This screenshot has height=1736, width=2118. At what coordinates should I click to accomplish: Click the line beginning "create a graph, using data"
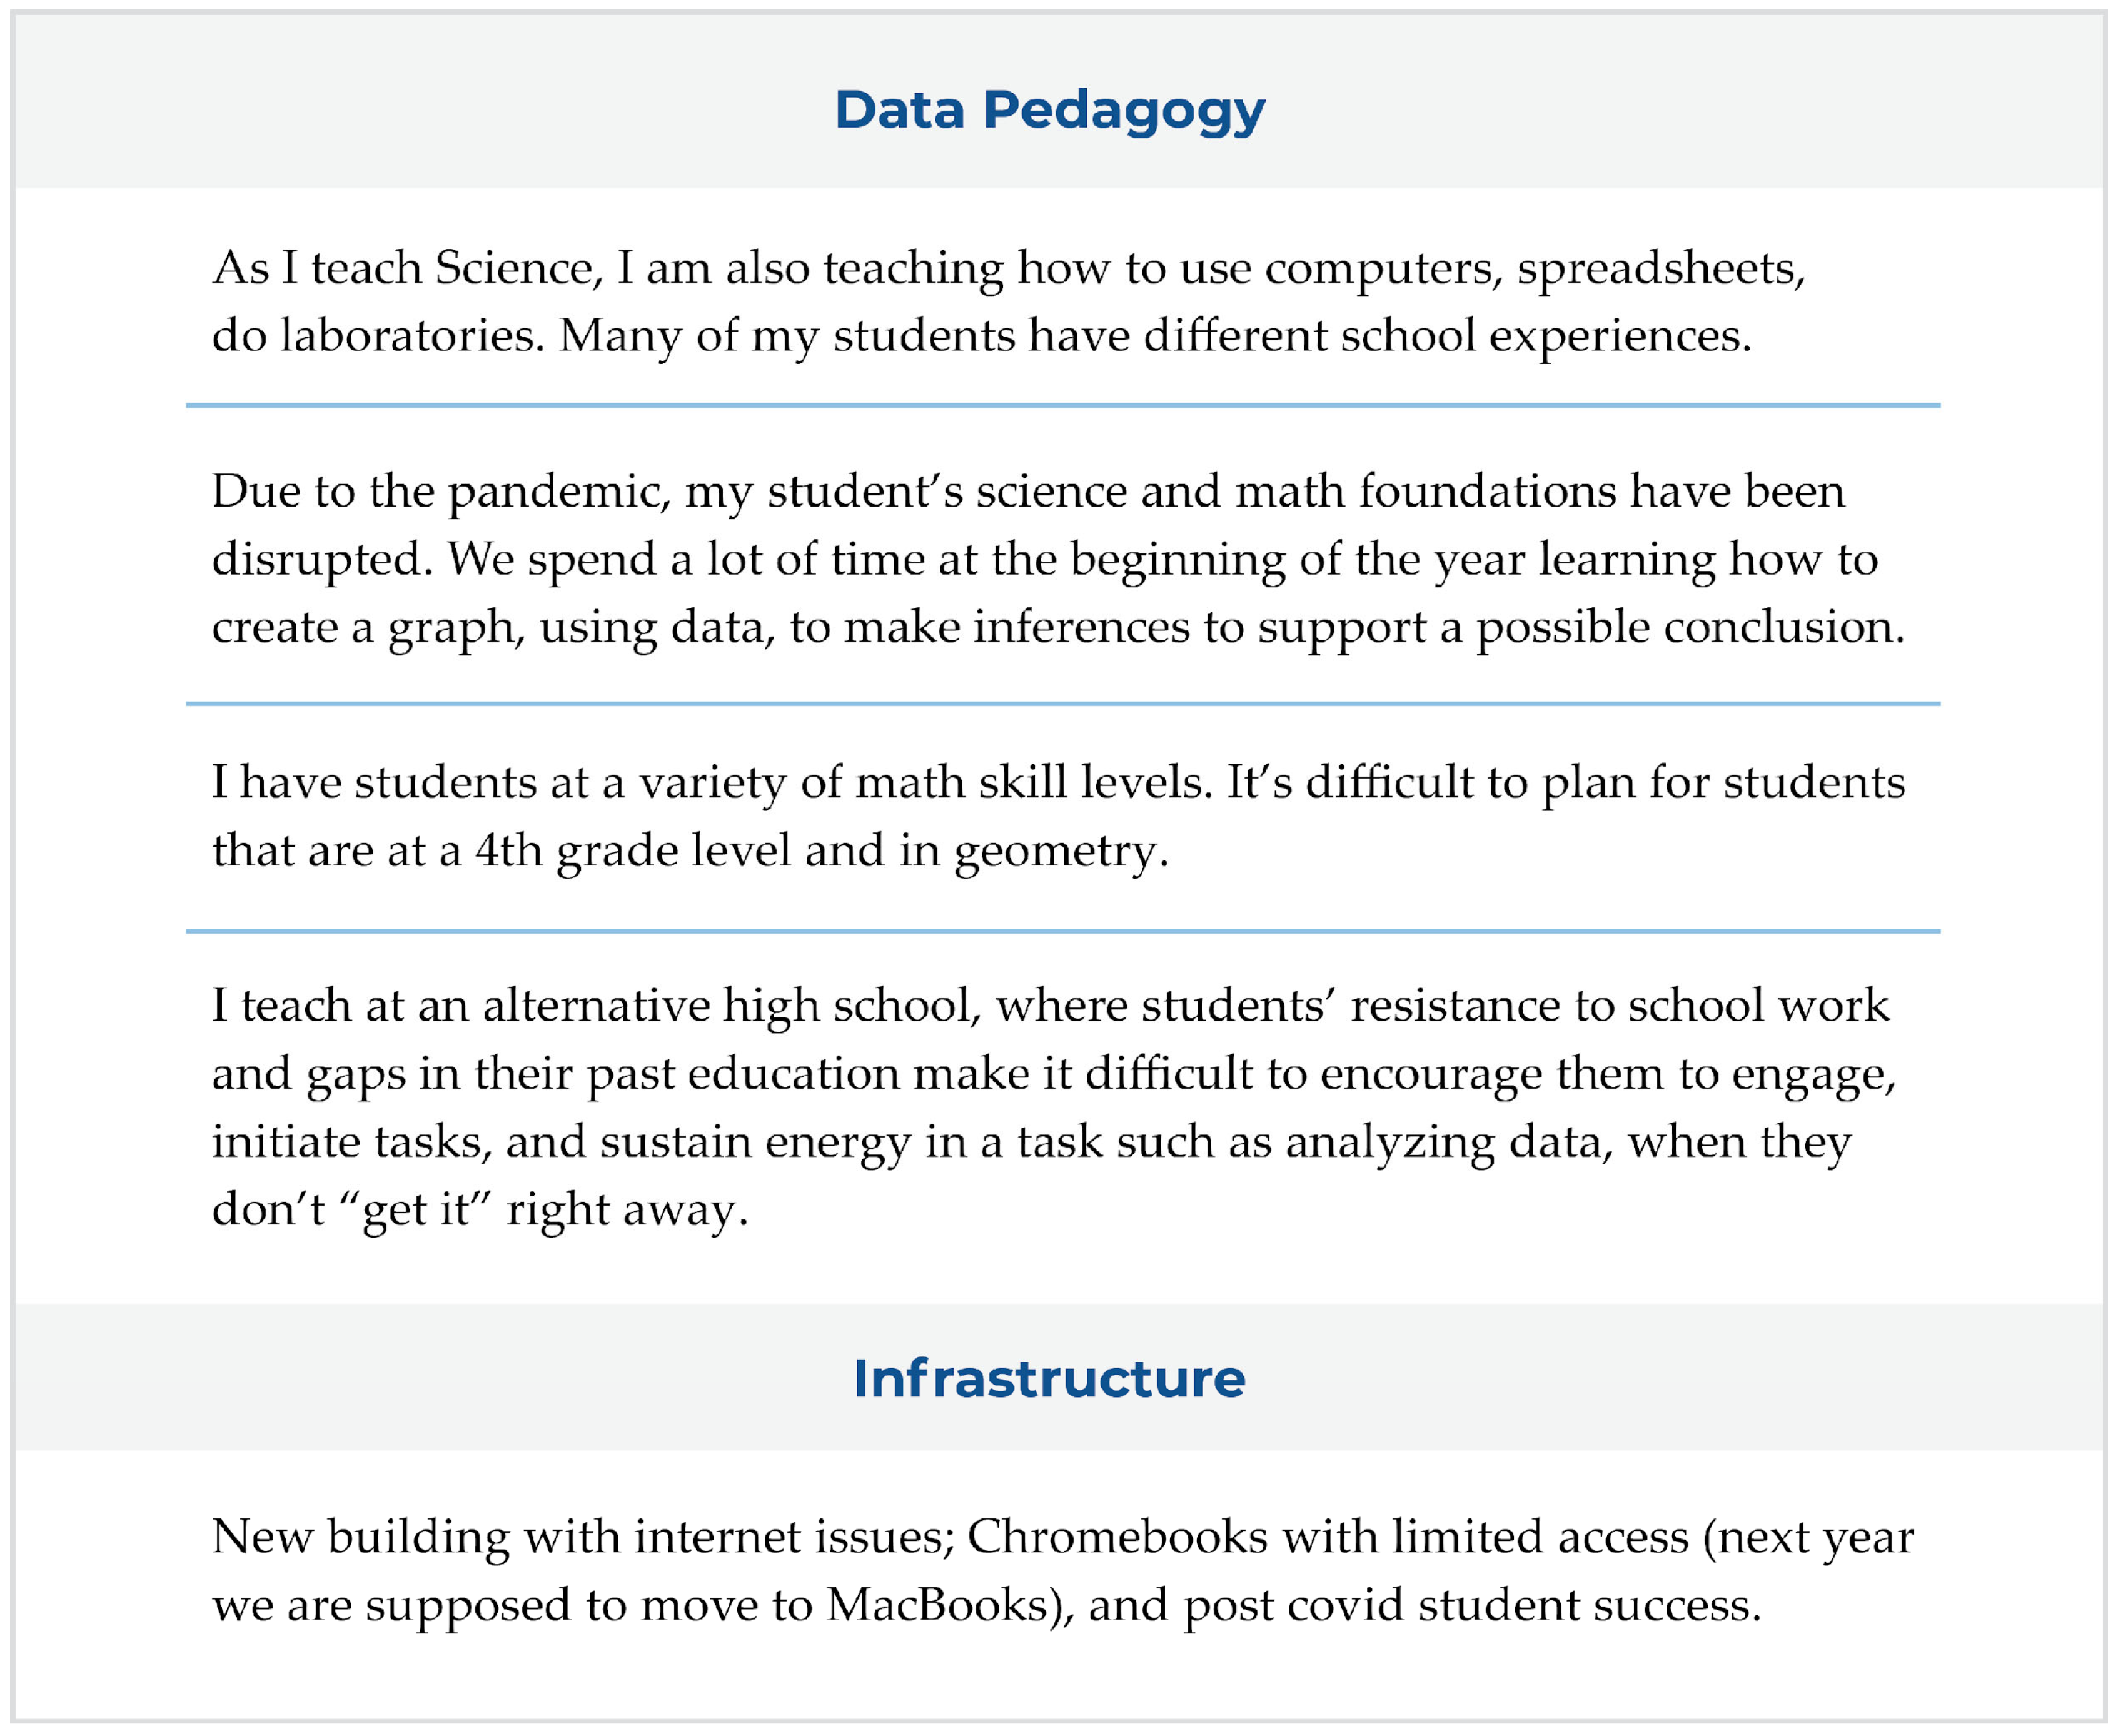tap(1058, 627)
